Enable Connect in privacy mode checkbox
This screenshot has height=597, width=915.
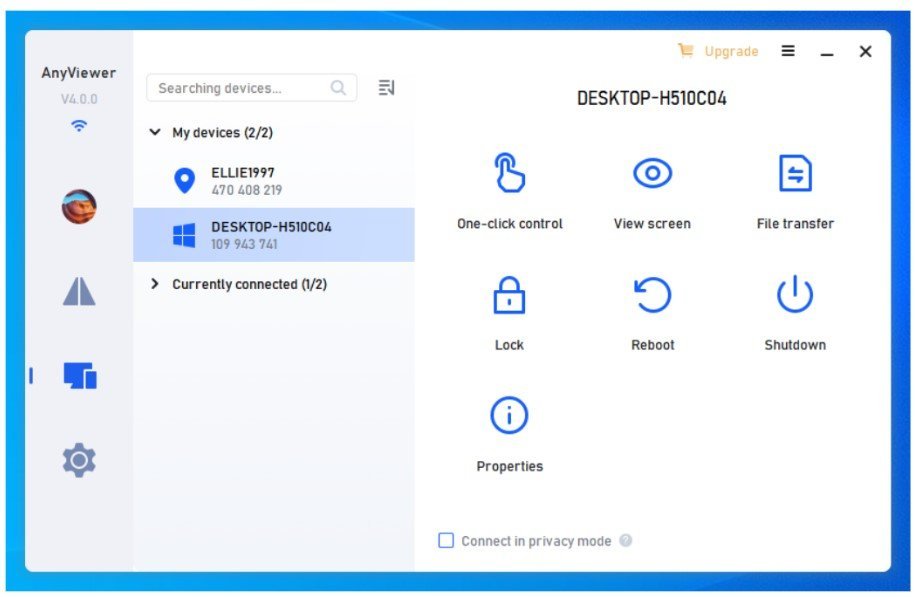pyautogui.click(x=446, y=541)
